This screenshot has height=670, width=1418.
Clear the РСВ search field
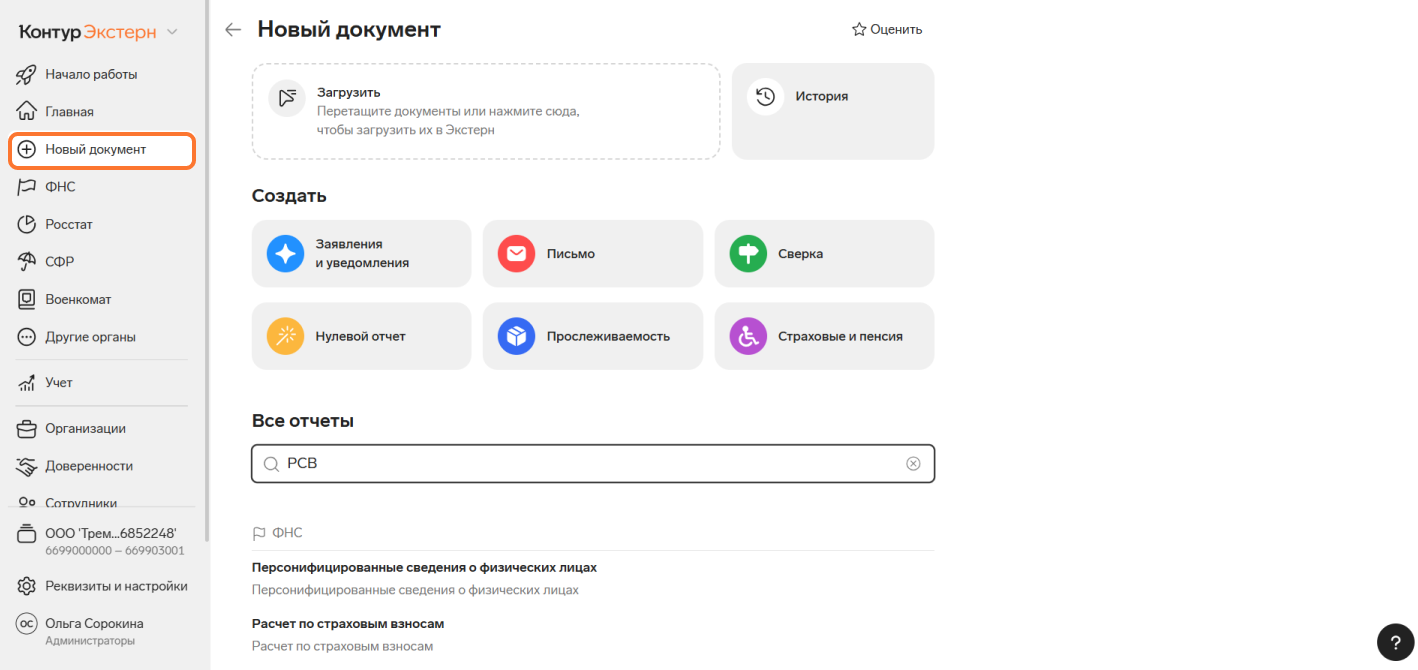[x=913, y=464]
